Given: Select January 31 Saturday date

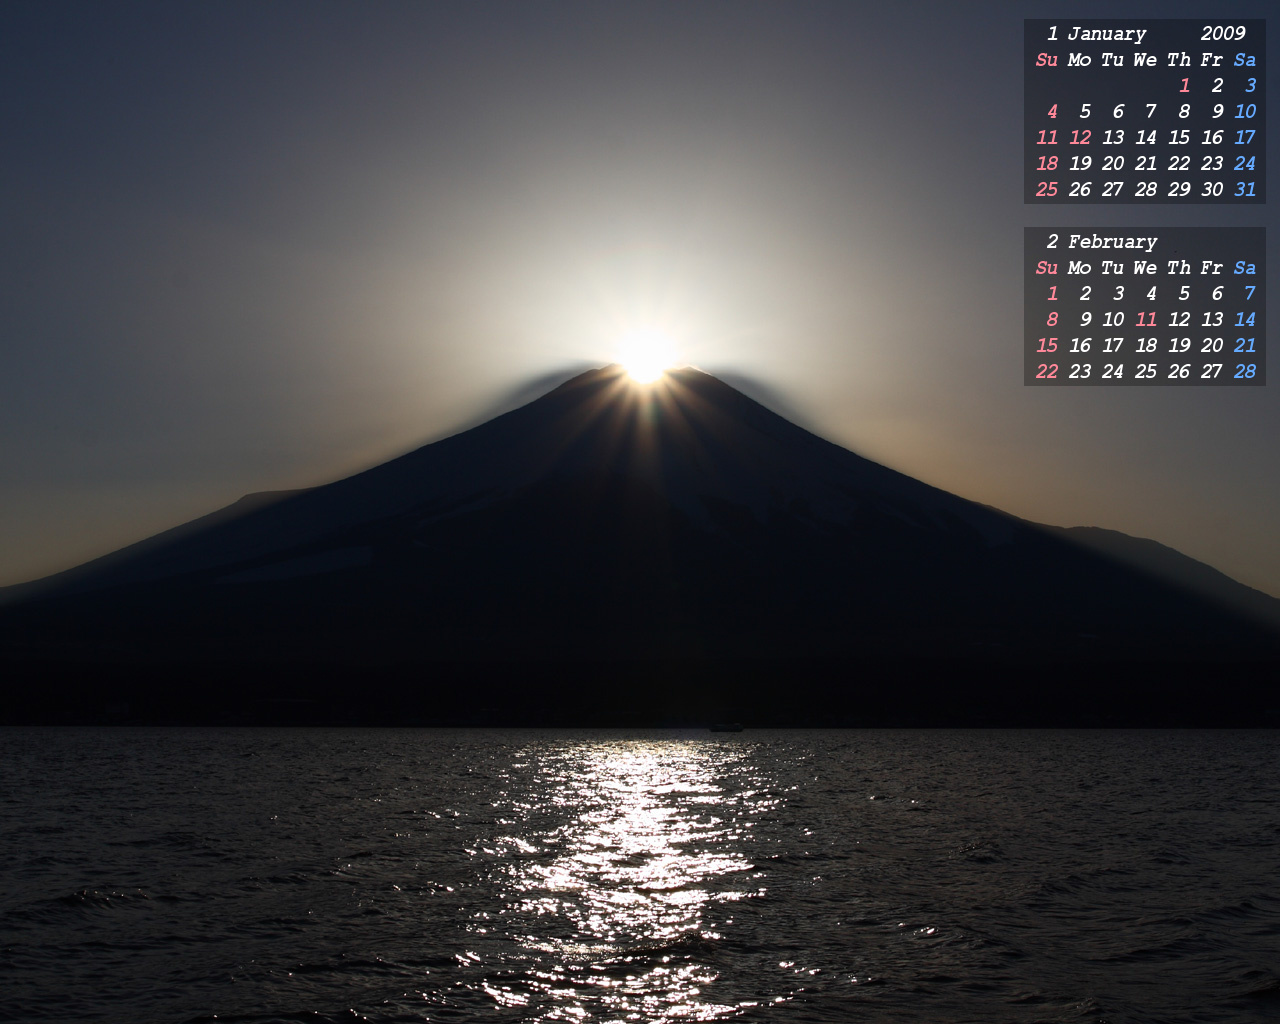Looking at the screenshot, I should pyautogui.click(x=1245, y=190).
